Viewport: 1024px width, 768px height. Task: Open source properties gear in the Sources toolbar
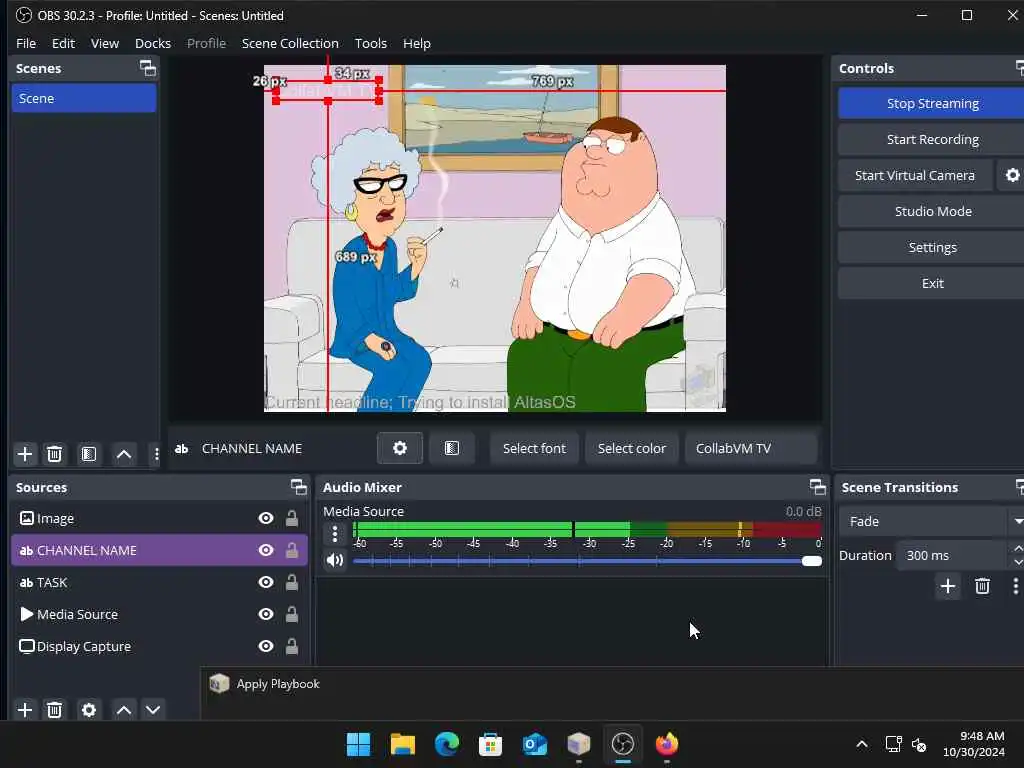tap(89, 710)
